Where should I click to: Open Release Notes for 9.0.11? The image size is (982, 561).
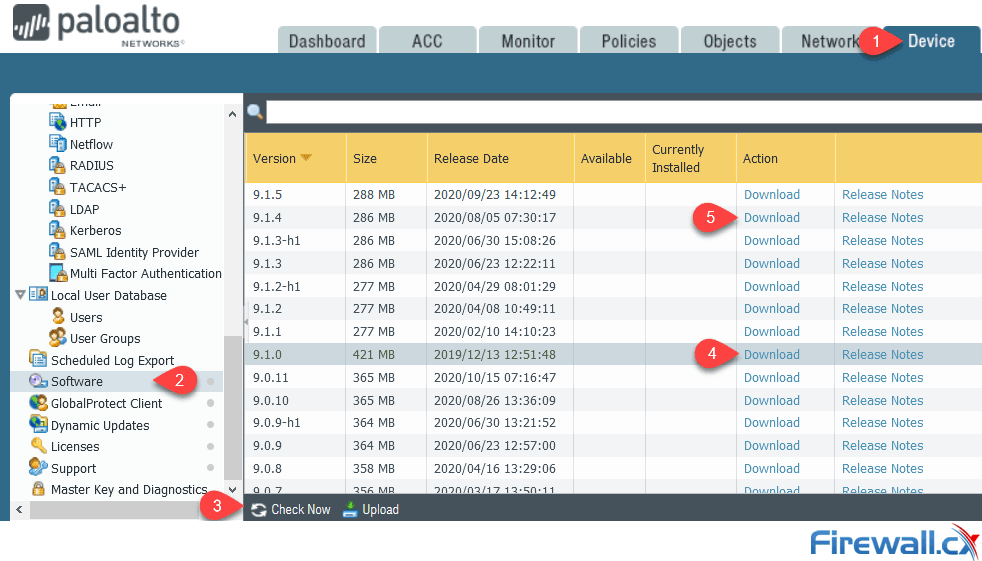(882, 378)
